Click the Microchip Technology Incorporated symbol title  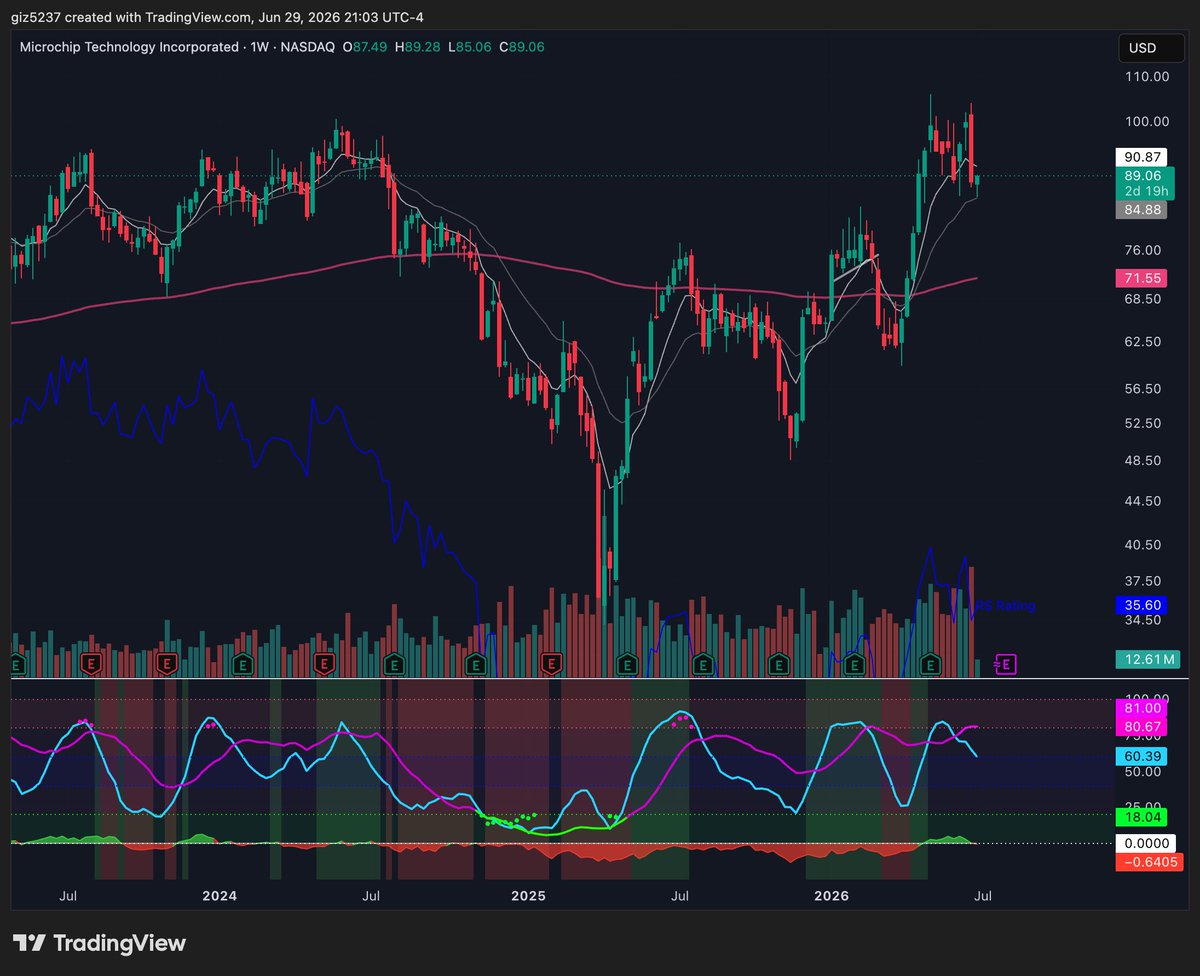[130, 47]
